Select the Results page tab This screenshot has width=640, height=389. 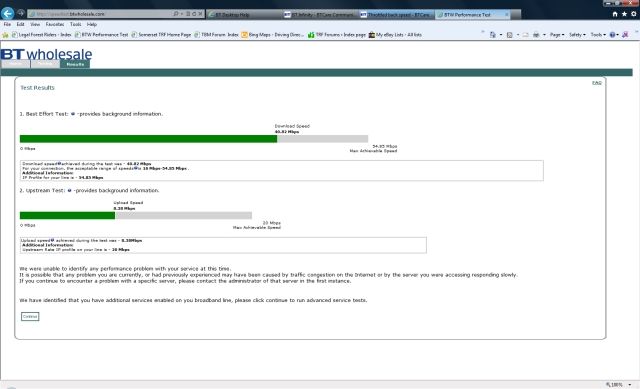[75, 64]
